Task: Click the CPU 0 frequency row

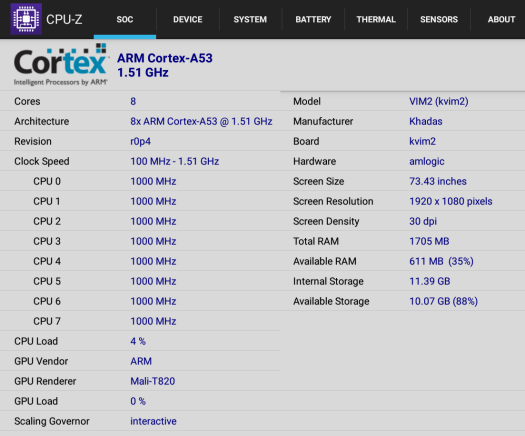Action: point(140,181)
